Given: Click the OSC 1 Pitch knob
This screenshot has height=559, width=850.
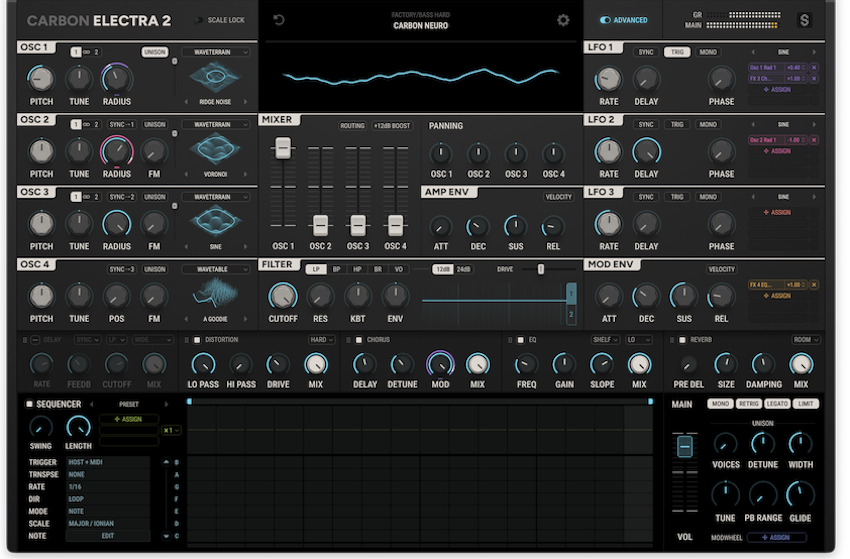Looking at the screenshot, I should (41, 79).
